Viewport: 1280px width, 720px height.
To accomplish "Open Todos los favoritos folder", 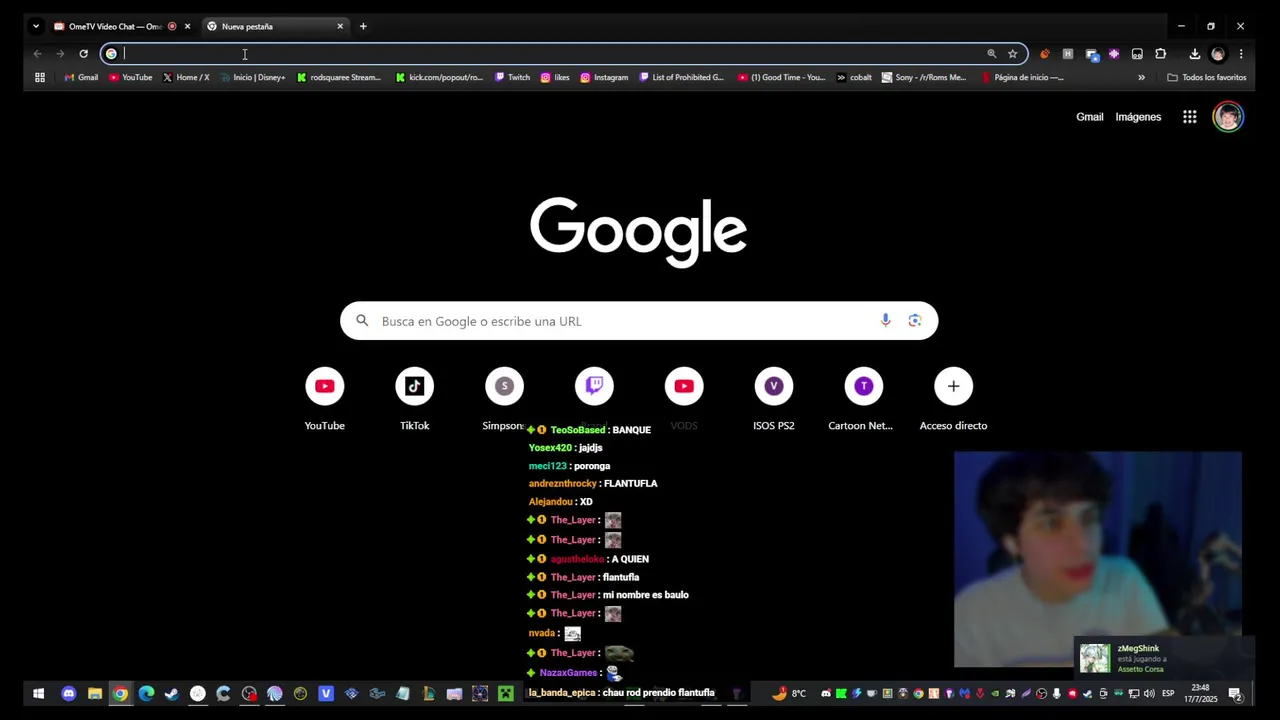I will coord(1206,77).
